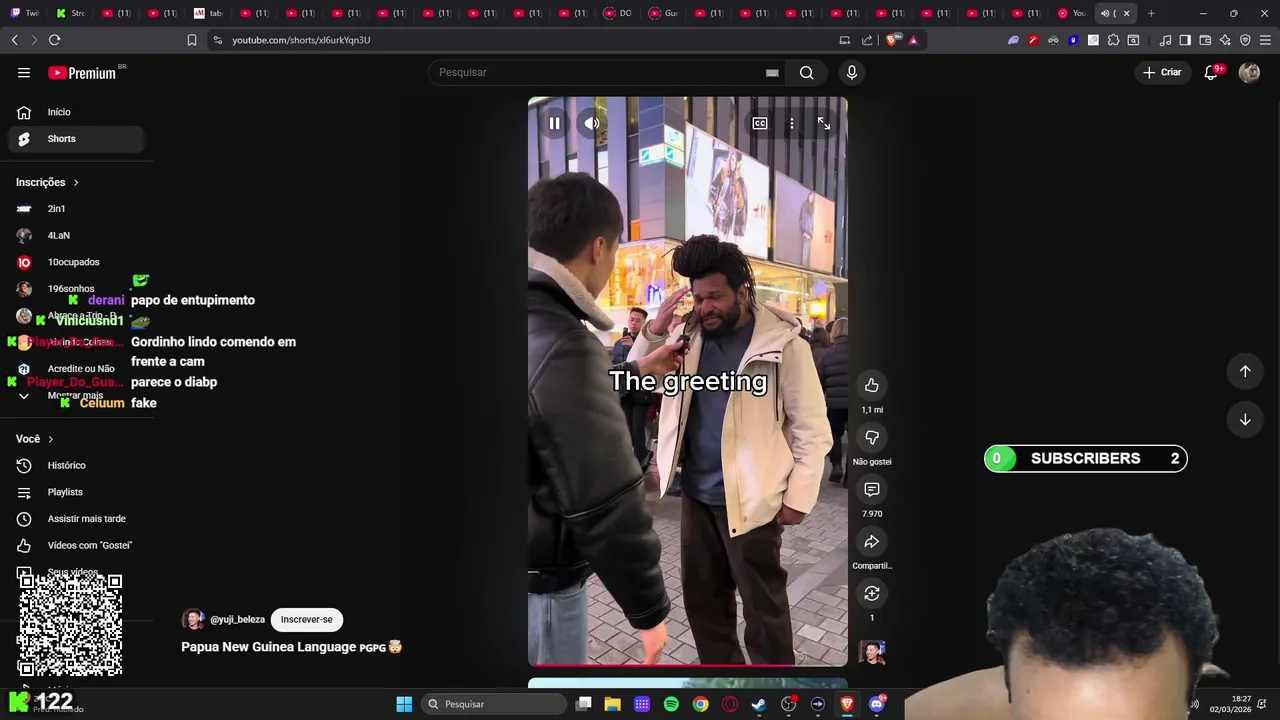Open the taskbar clock showing 18:27
This screenshot has width=1280, height=720.
(1230, 704)
